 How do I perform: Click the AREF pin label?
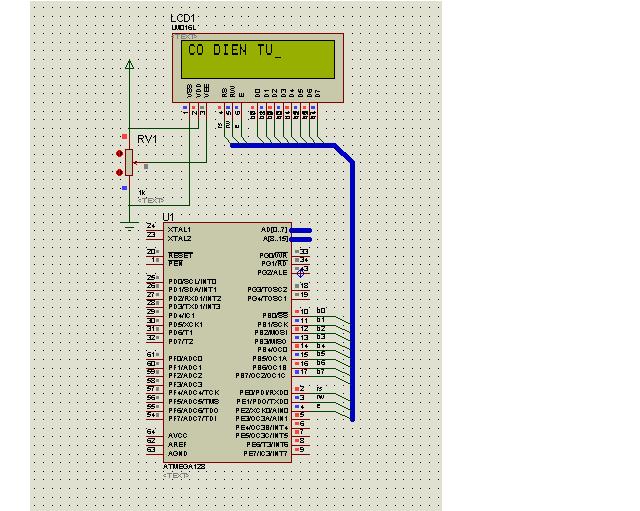(177, 444)
